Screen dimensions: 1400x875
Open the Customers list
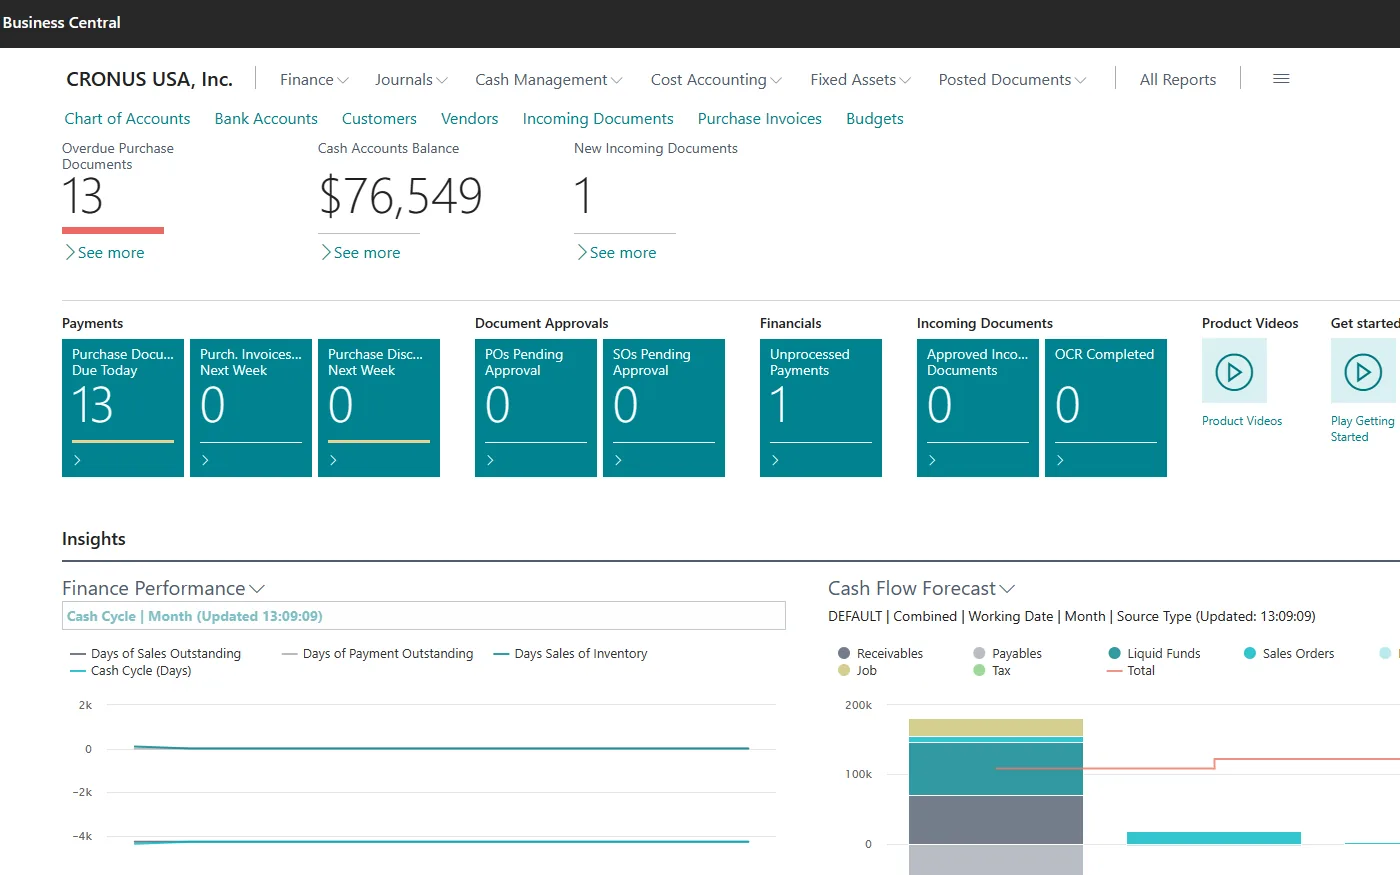(379, 118)
